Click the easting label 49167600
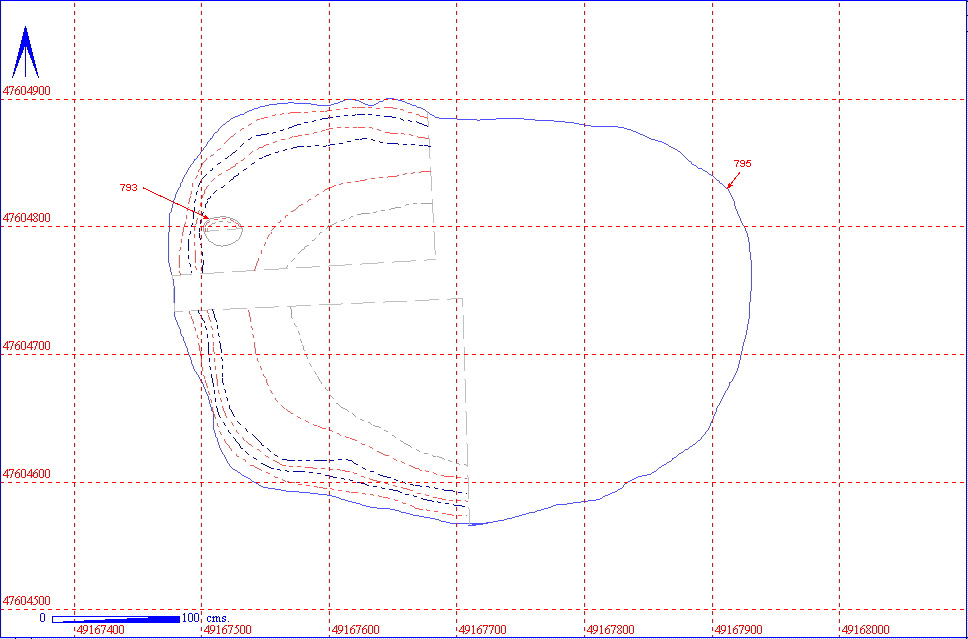Viewport: 968px width, 639px height. [x=355, y=630]
